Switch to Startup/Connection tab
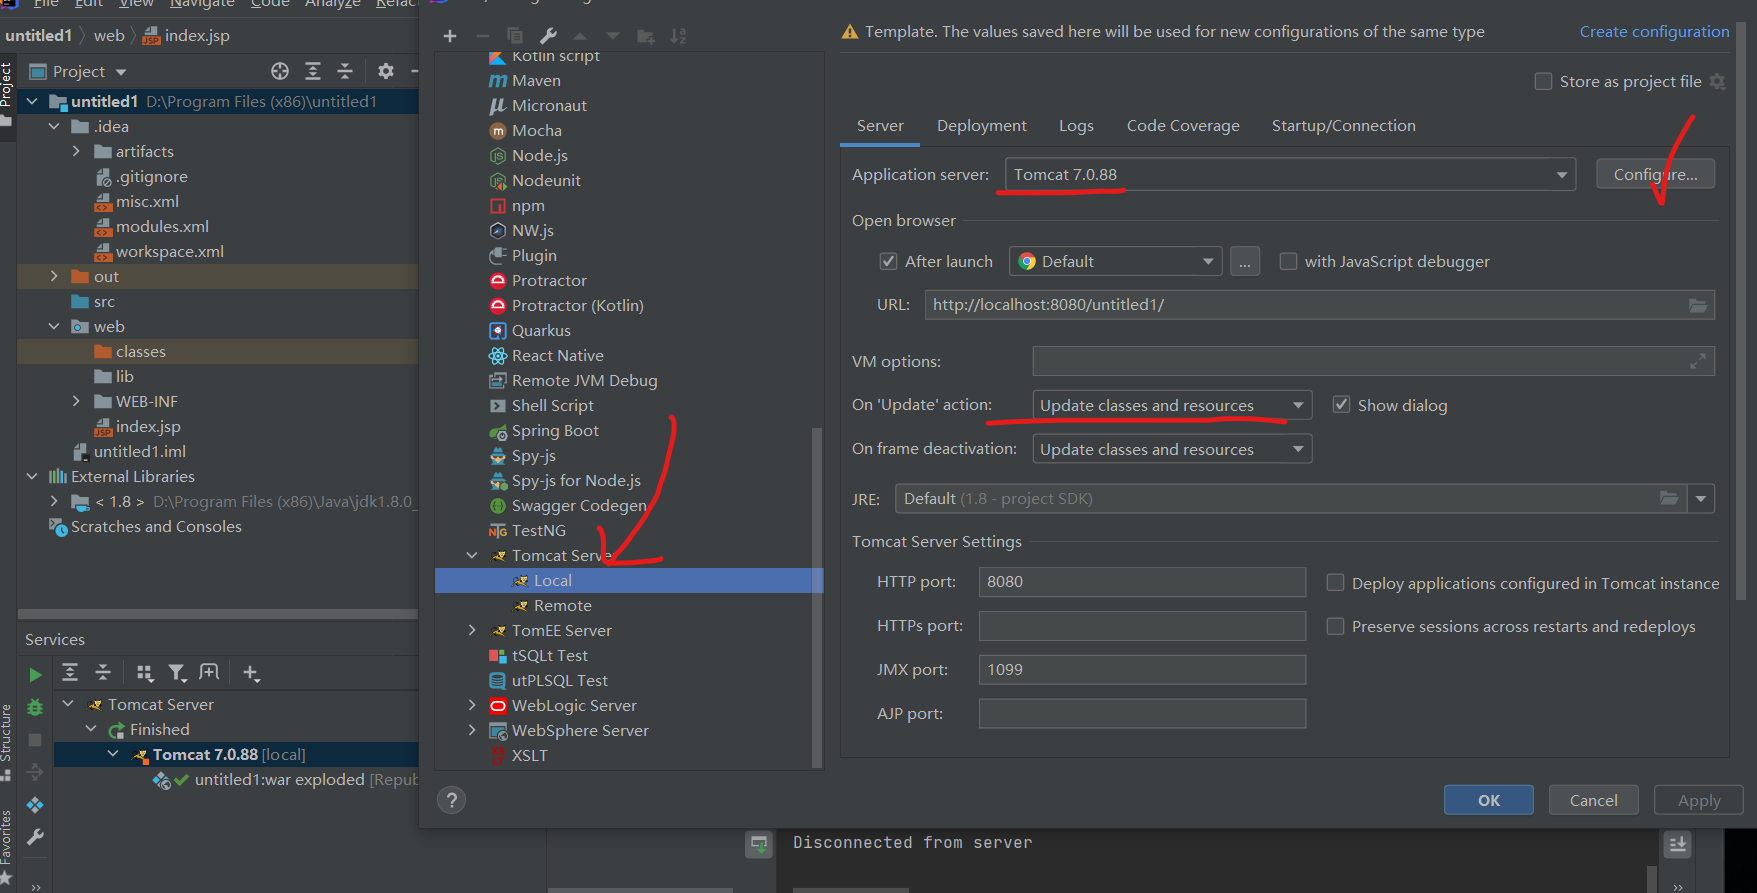 tap(1343, 126)
